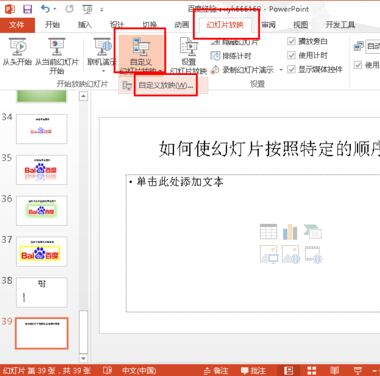This screenshot has height=376, width=380.
Task: Switch to Reading view status icon
Action: pyautogui.click(x=334, y=371)
